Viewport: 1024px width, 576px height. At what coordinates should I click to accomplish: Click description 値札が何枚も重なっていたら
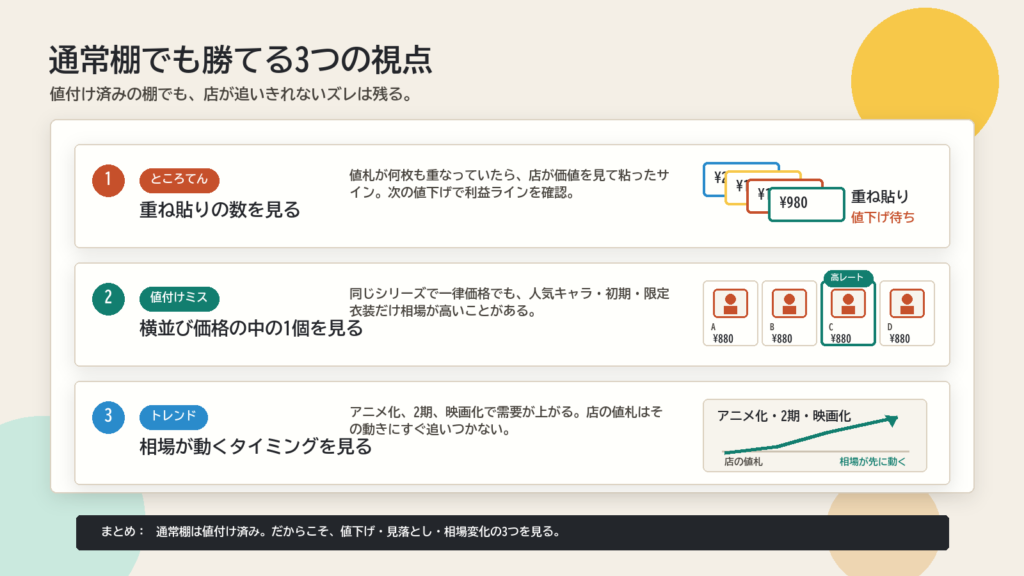tap(509, 184)
